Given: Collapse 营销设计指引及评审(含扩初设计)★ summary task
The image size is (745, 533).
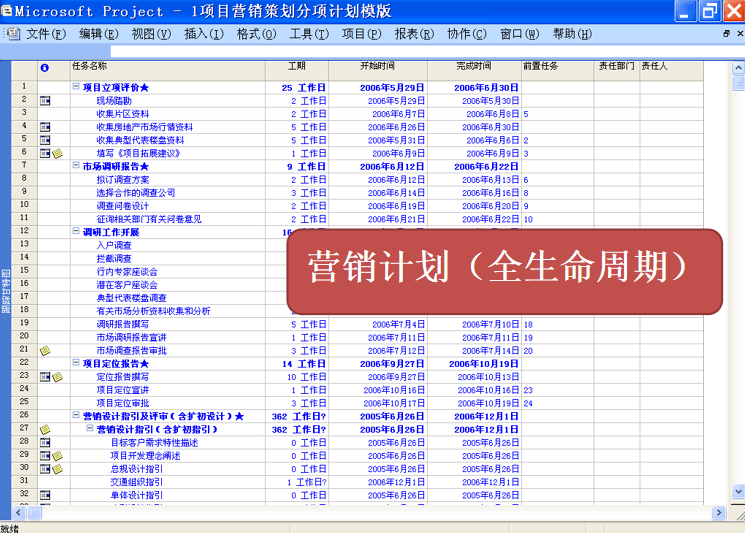Looking at the screenshot, I should [x=76, y=415].
